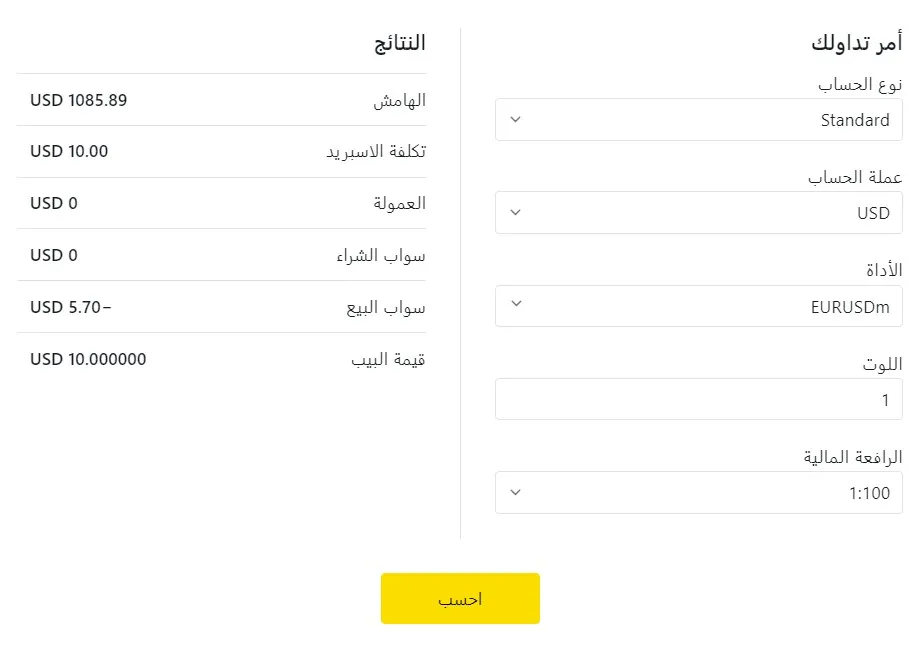Click the أمر تداولك order form heading
The height and width of the screenshot is (645, 923).
(x=857, y=43)
